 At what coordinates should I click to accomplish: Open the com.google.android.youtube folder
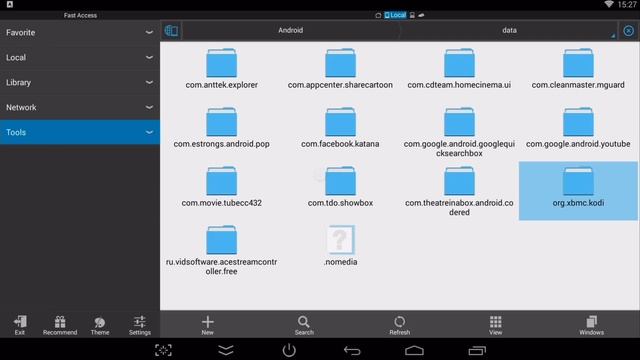(x=578, y=127)
